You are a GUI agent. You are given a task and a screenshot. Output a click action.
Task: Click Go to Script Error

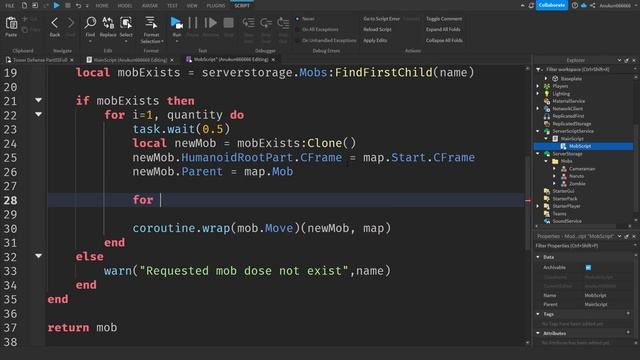(382, 19)
